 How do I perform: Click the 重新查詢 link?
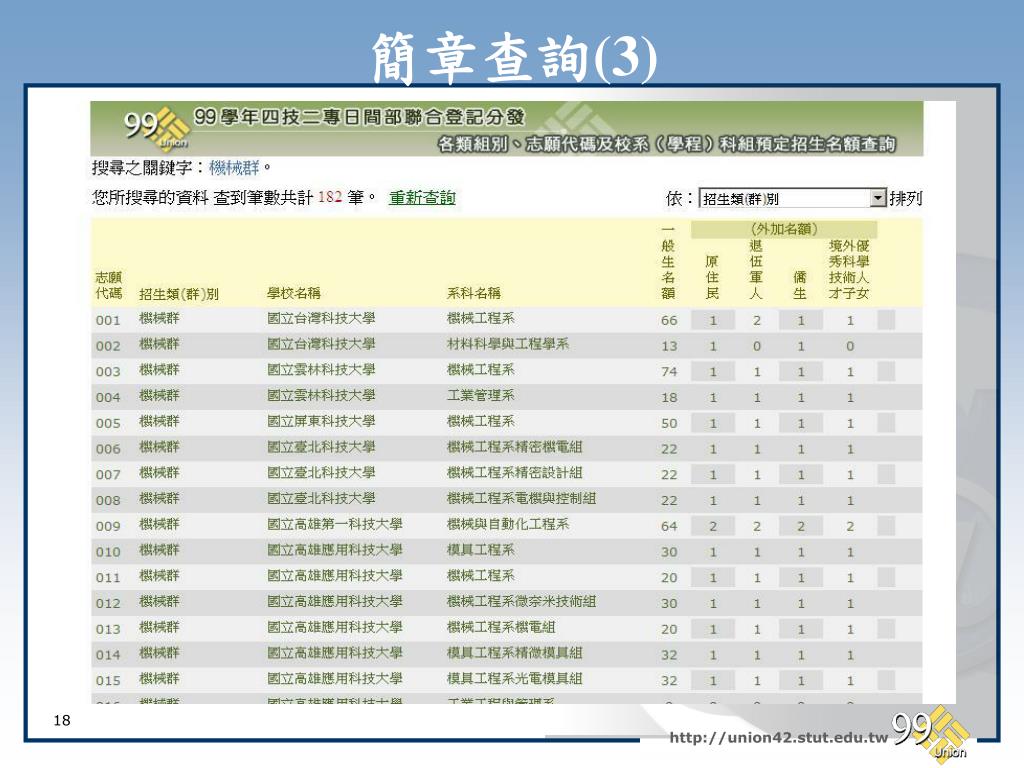click(x=422, y=197)
